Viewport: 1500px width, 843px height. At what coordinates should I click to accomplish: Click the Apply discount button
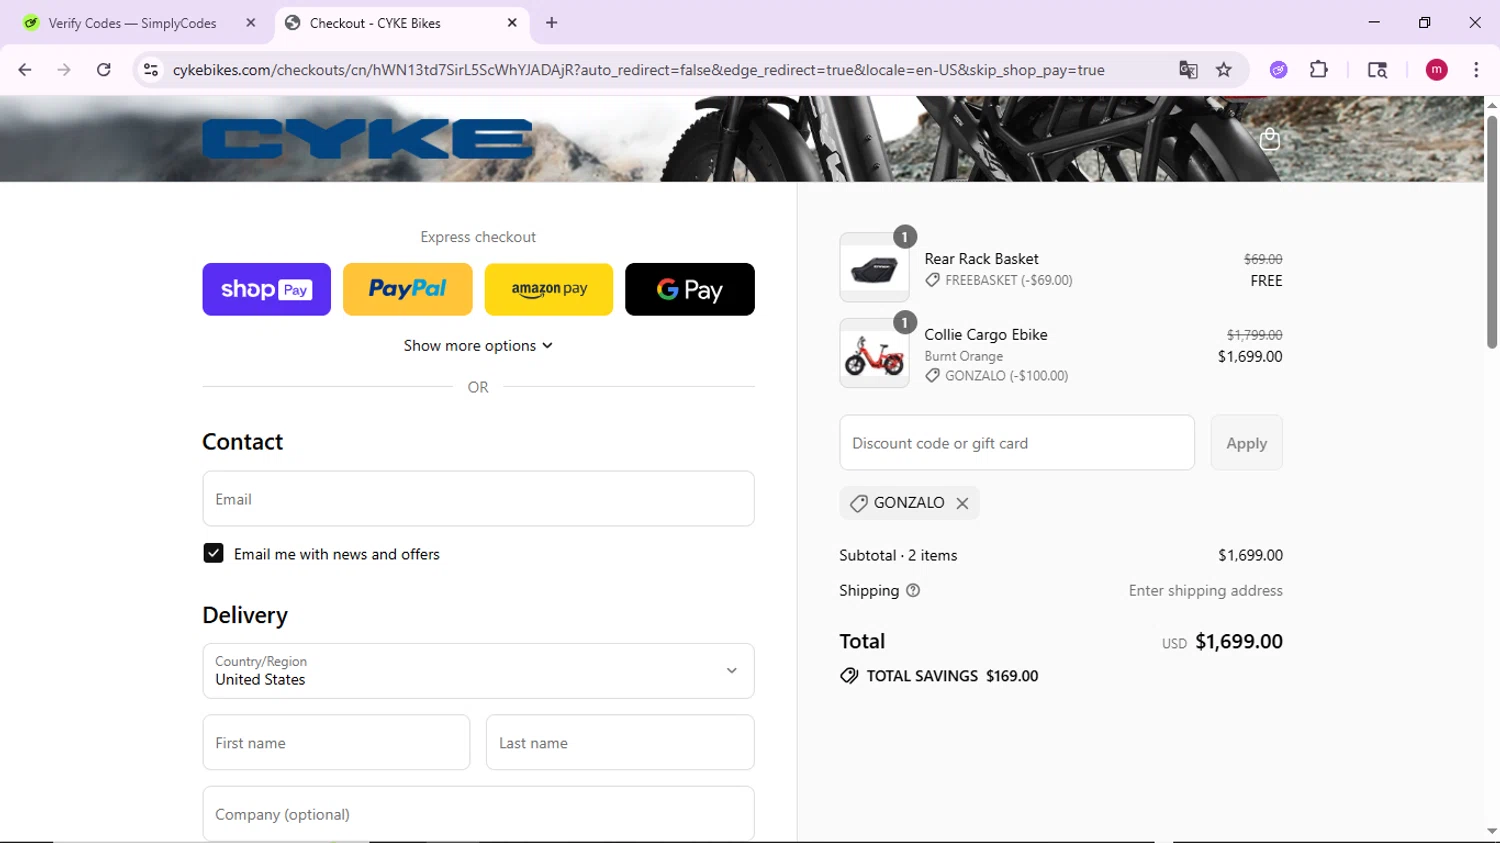click(1246, 443)
